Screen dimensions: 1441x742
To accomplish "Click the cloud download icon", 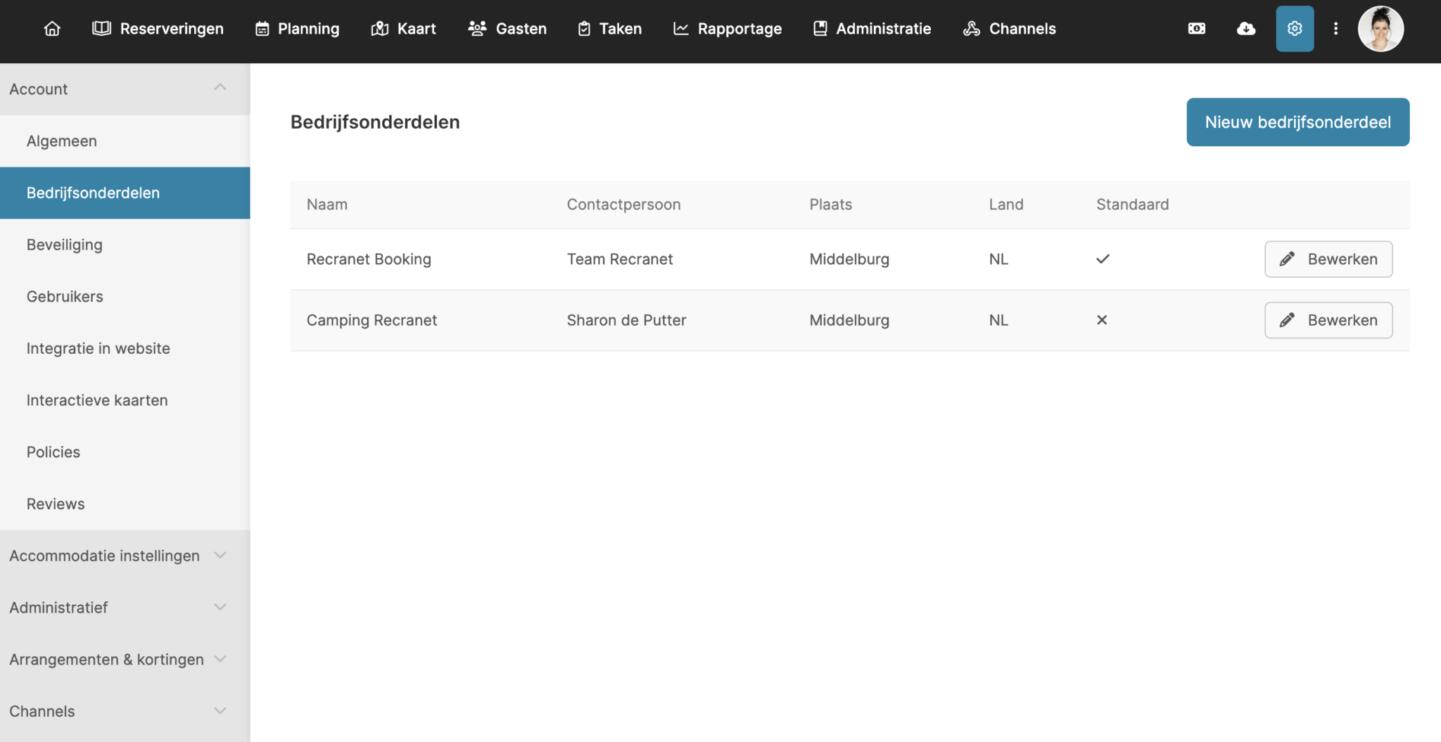I will (x=1246, y=29).
